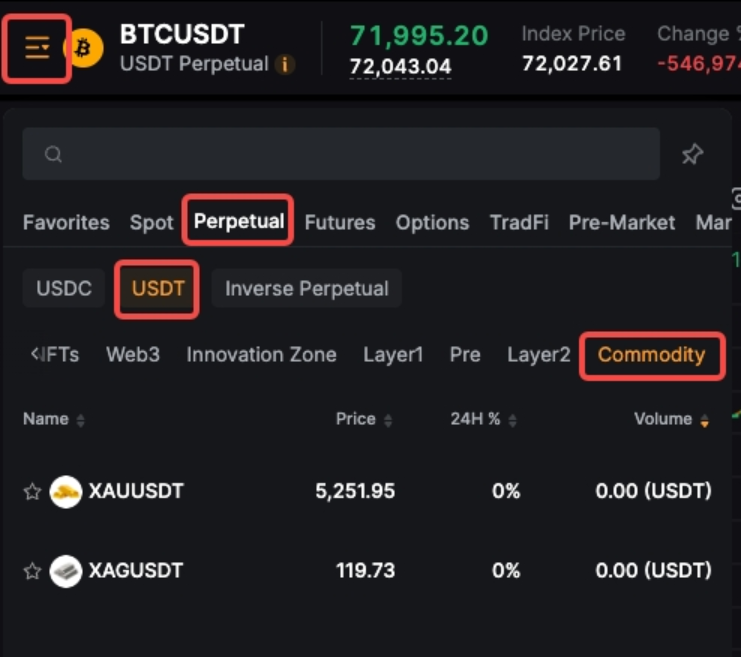Select the Inverse Perpetual button

[306, 289]
